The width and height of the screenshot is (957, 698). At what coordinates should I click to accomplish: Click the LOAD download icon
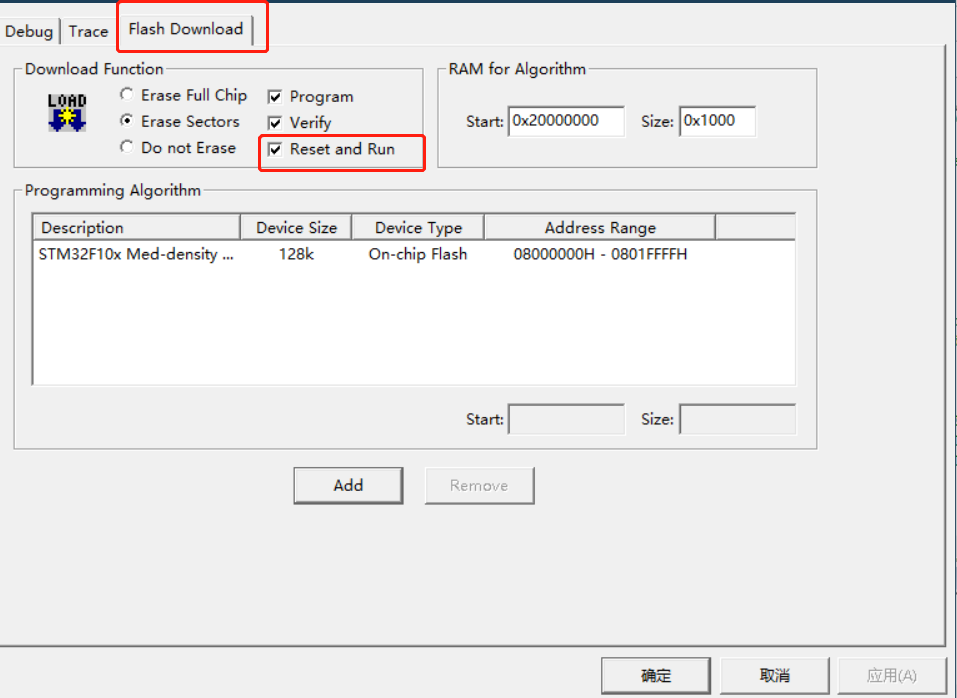point(67,112)
